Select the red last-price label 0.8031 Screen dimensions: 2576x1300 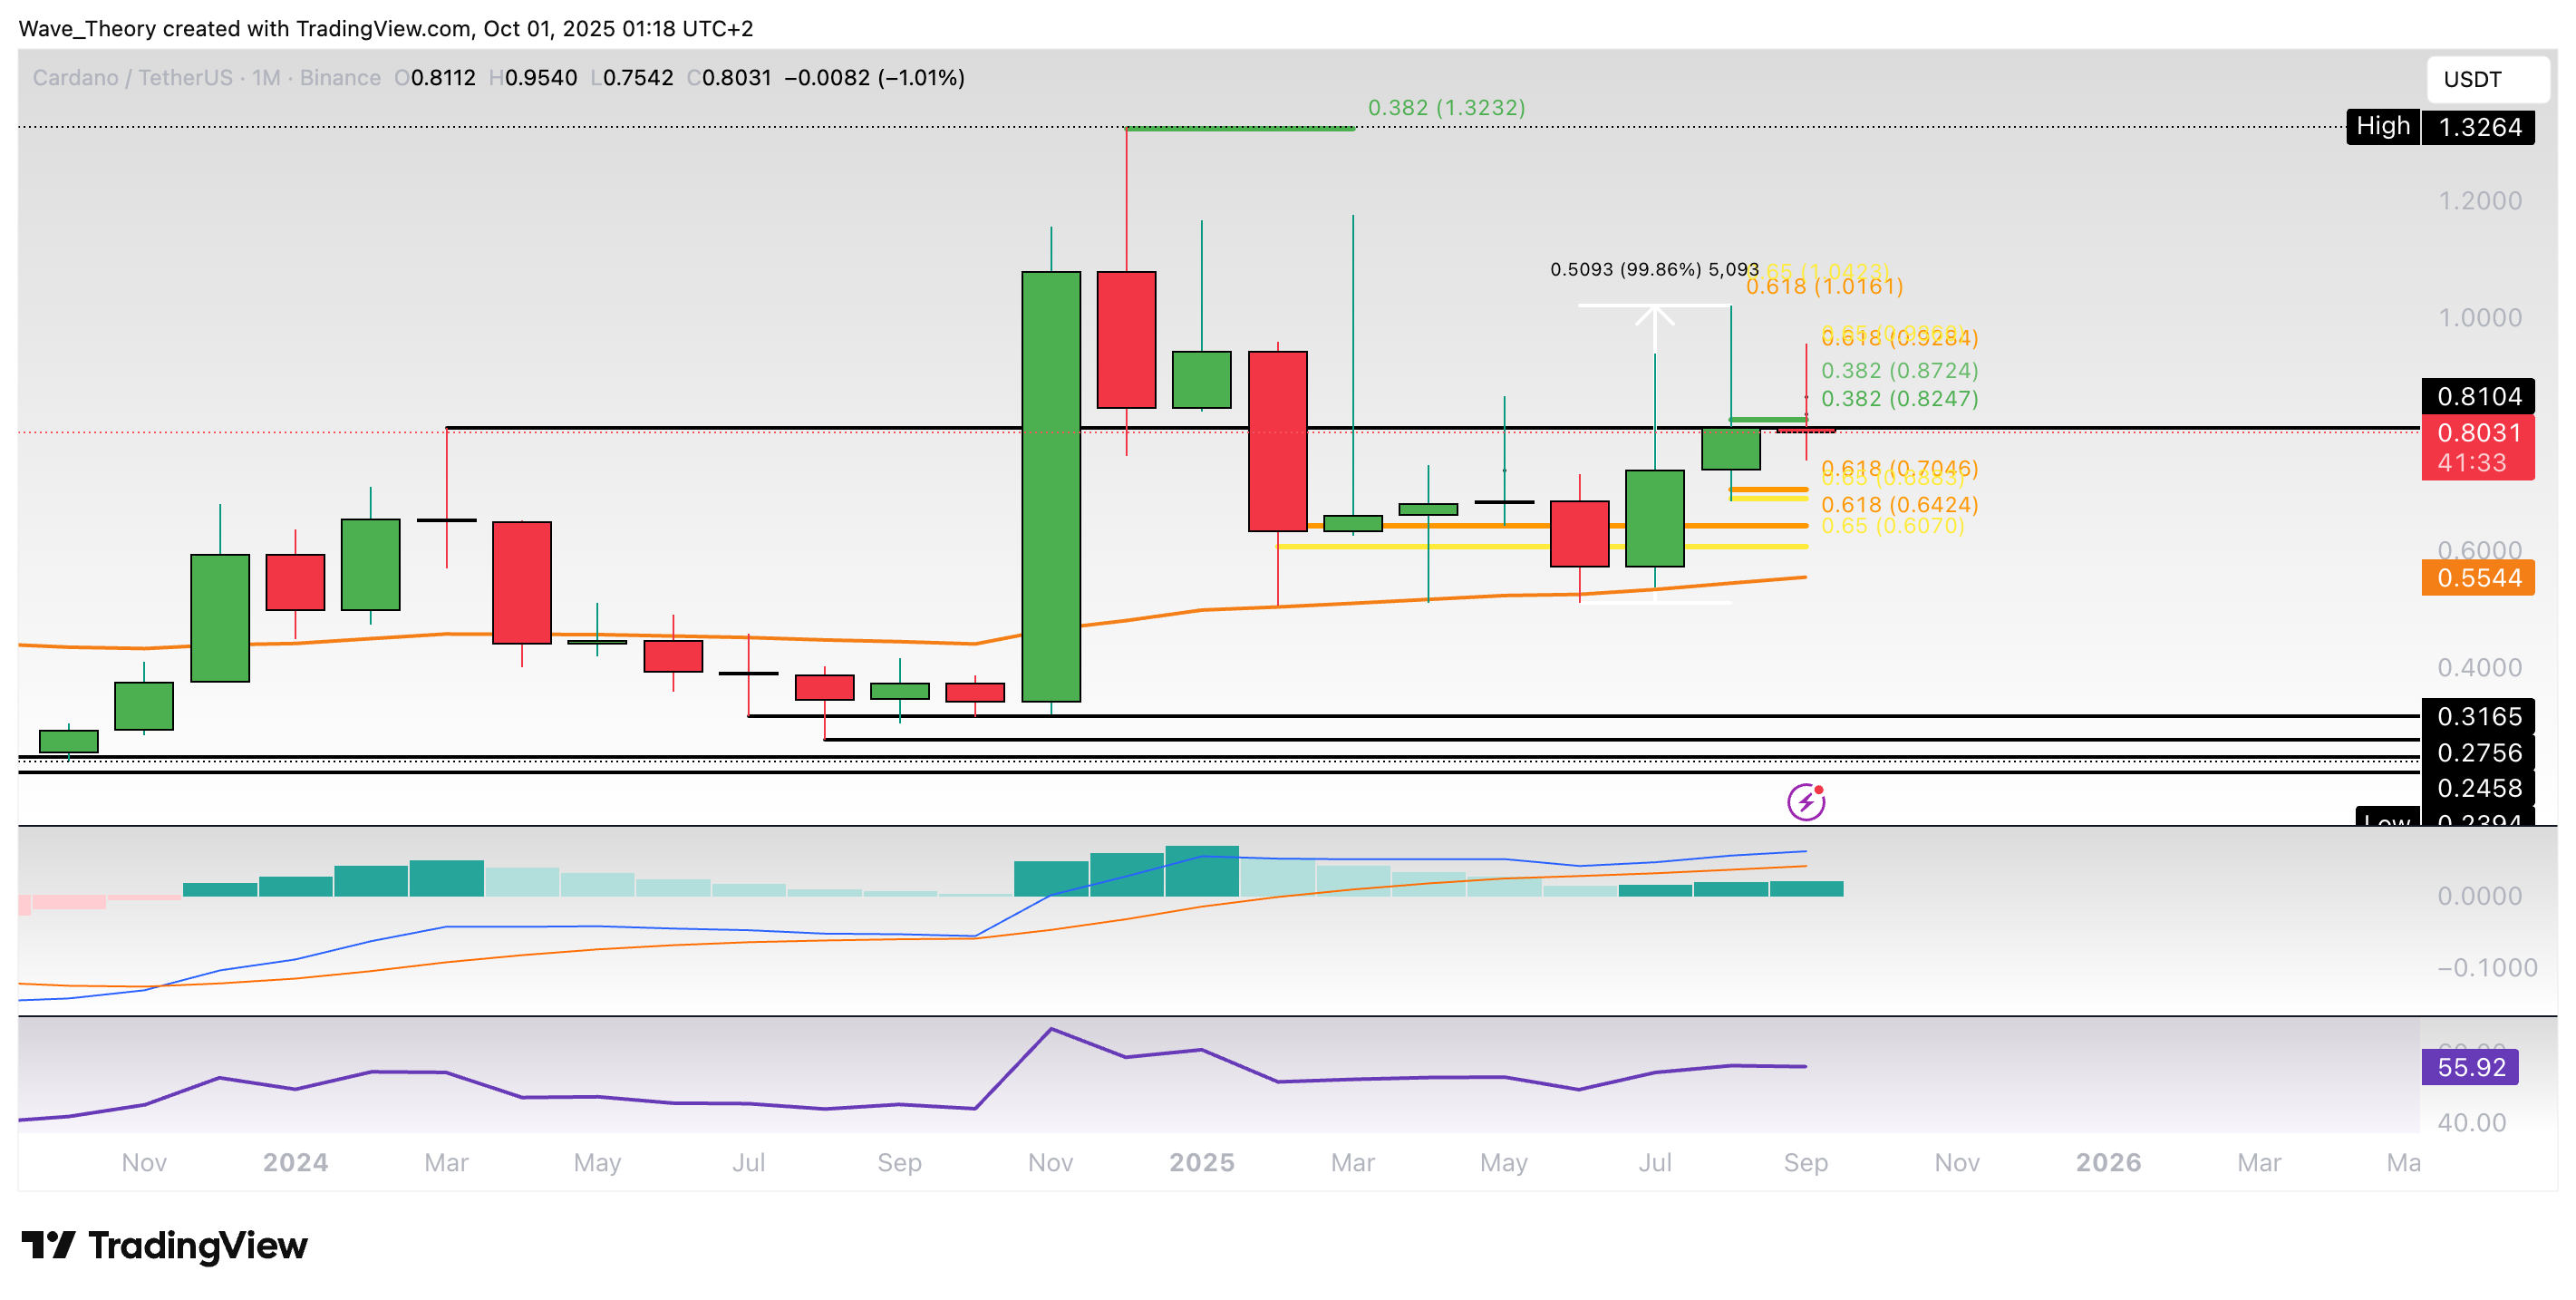[x=2480, y=434]
